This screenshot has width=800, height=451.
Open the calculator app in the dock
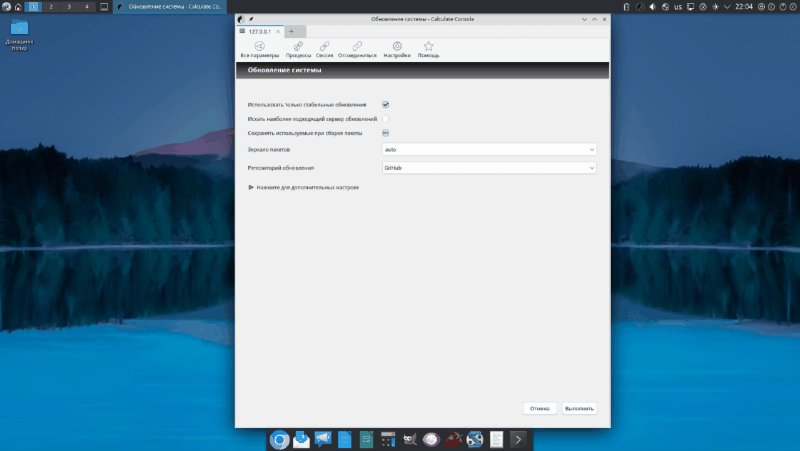click(x=388, y=439)
